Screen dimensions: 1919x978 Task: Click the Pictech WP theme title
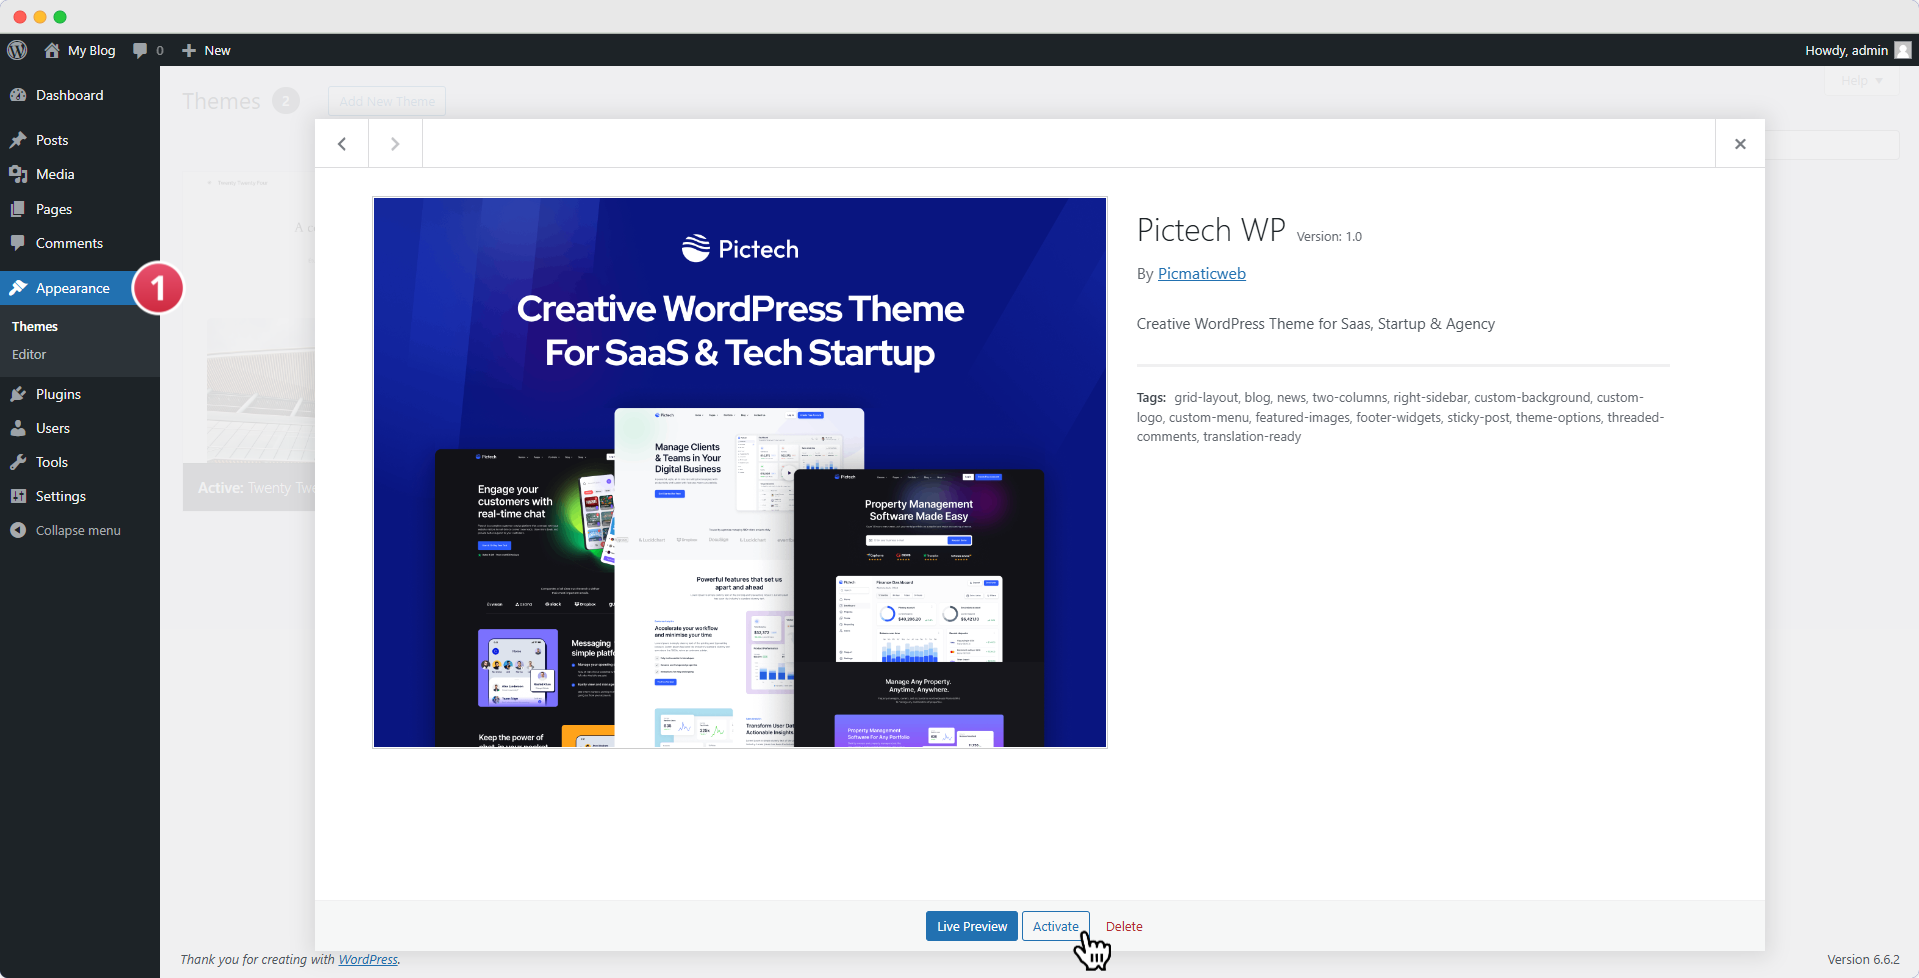(x=1211, y=230)
